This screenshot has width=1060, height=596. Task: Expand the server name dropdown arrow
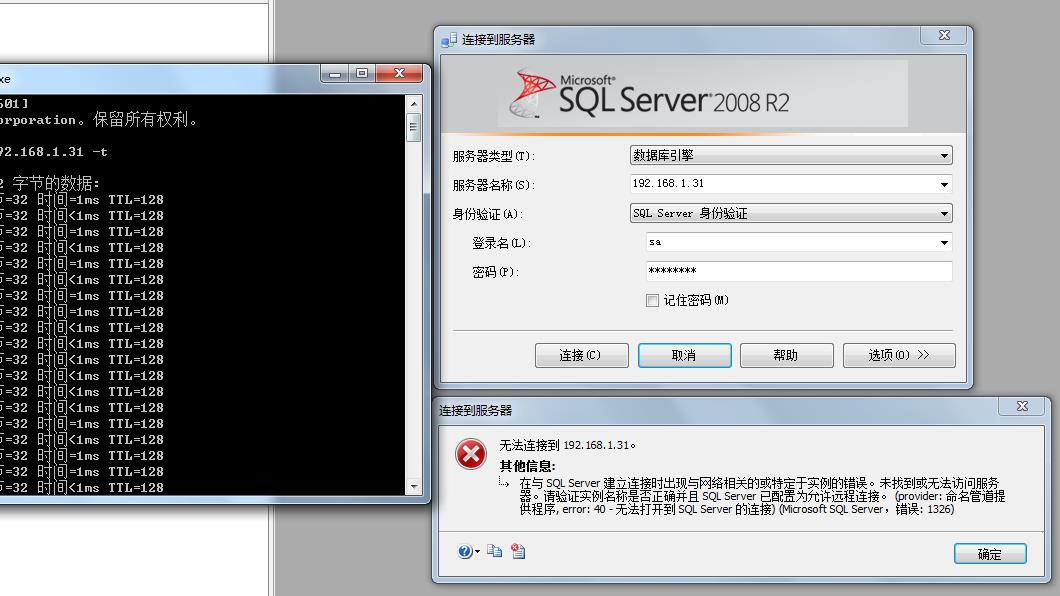point(944,184)
